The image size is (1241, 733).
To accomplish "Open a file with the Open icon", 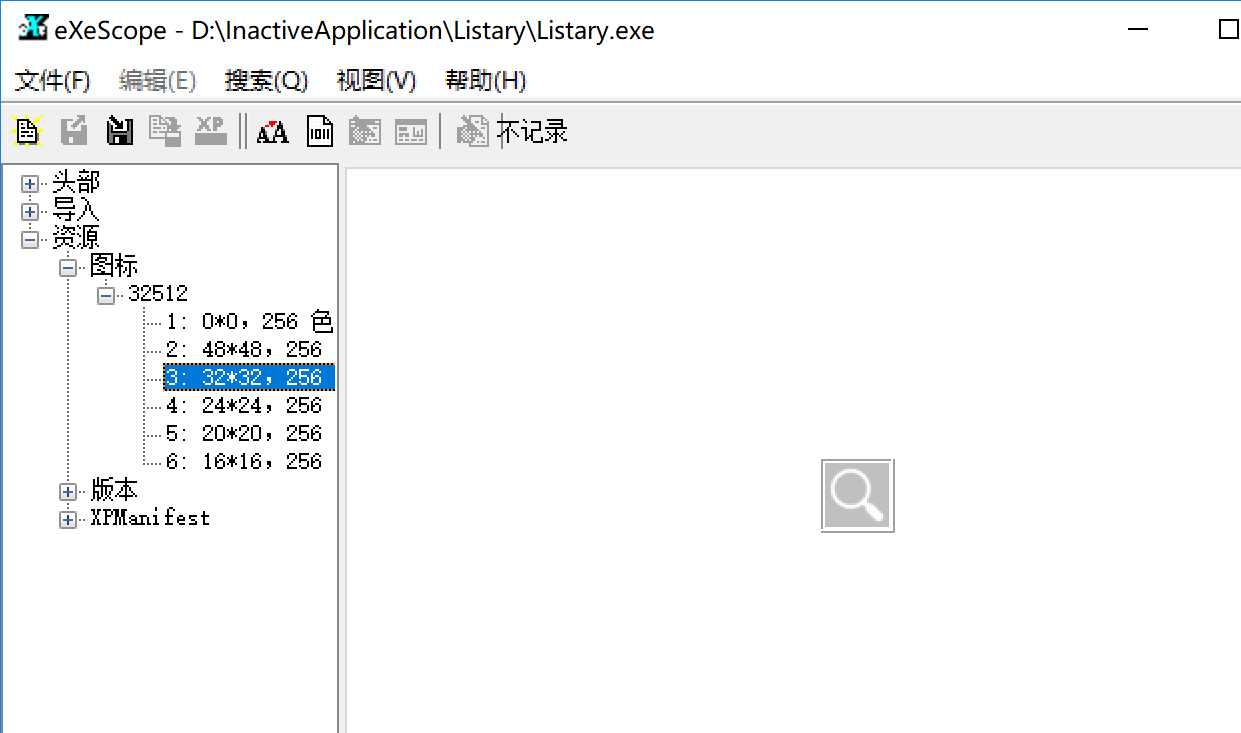I will point(26,130).
